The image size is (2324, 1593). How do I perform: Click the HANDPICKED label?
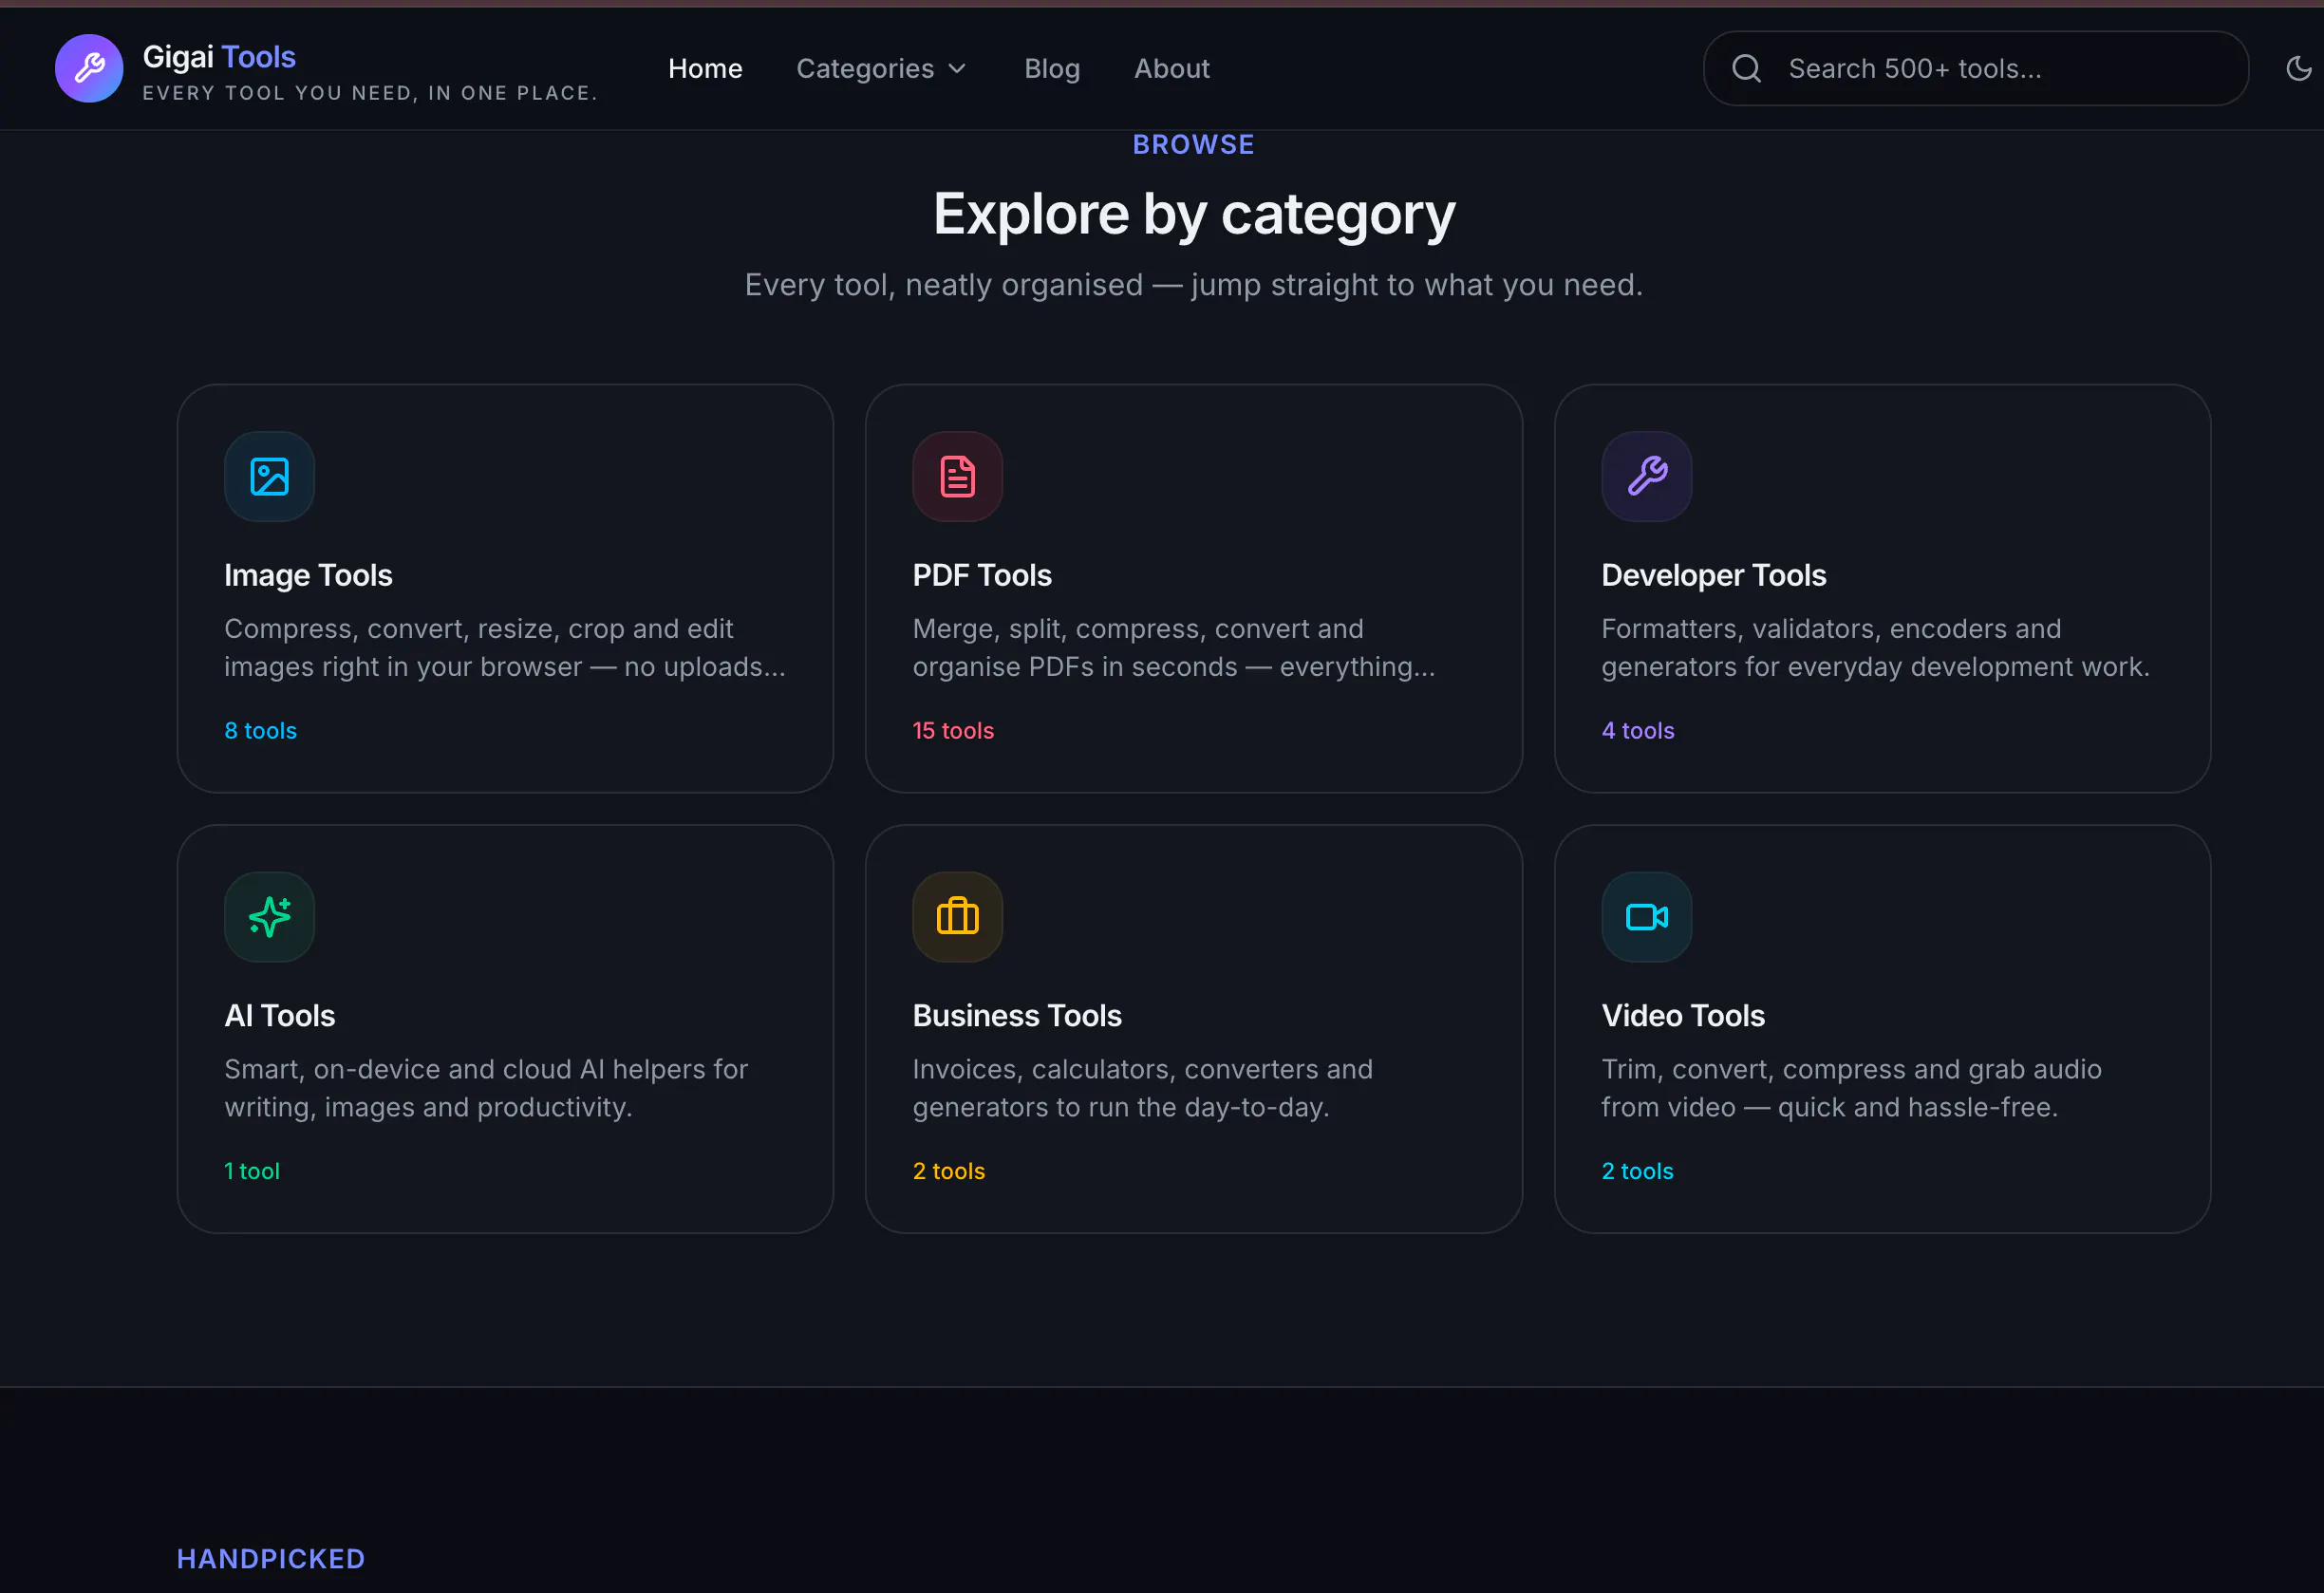271,1558
